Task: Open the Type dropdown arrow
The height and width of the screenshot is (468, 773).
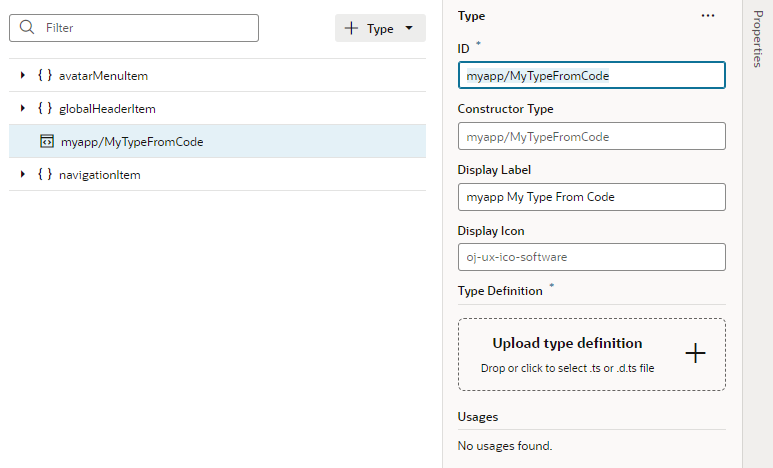Action: click(x=409, y=28)
